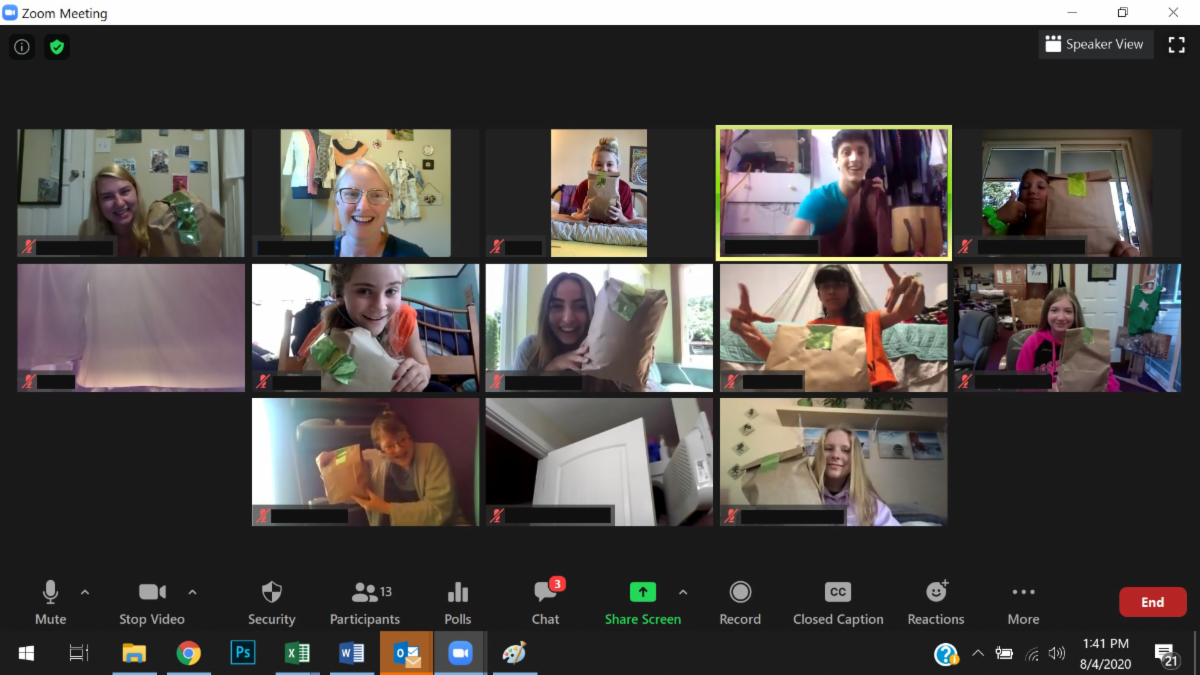Enter full screen mode

1176,44
